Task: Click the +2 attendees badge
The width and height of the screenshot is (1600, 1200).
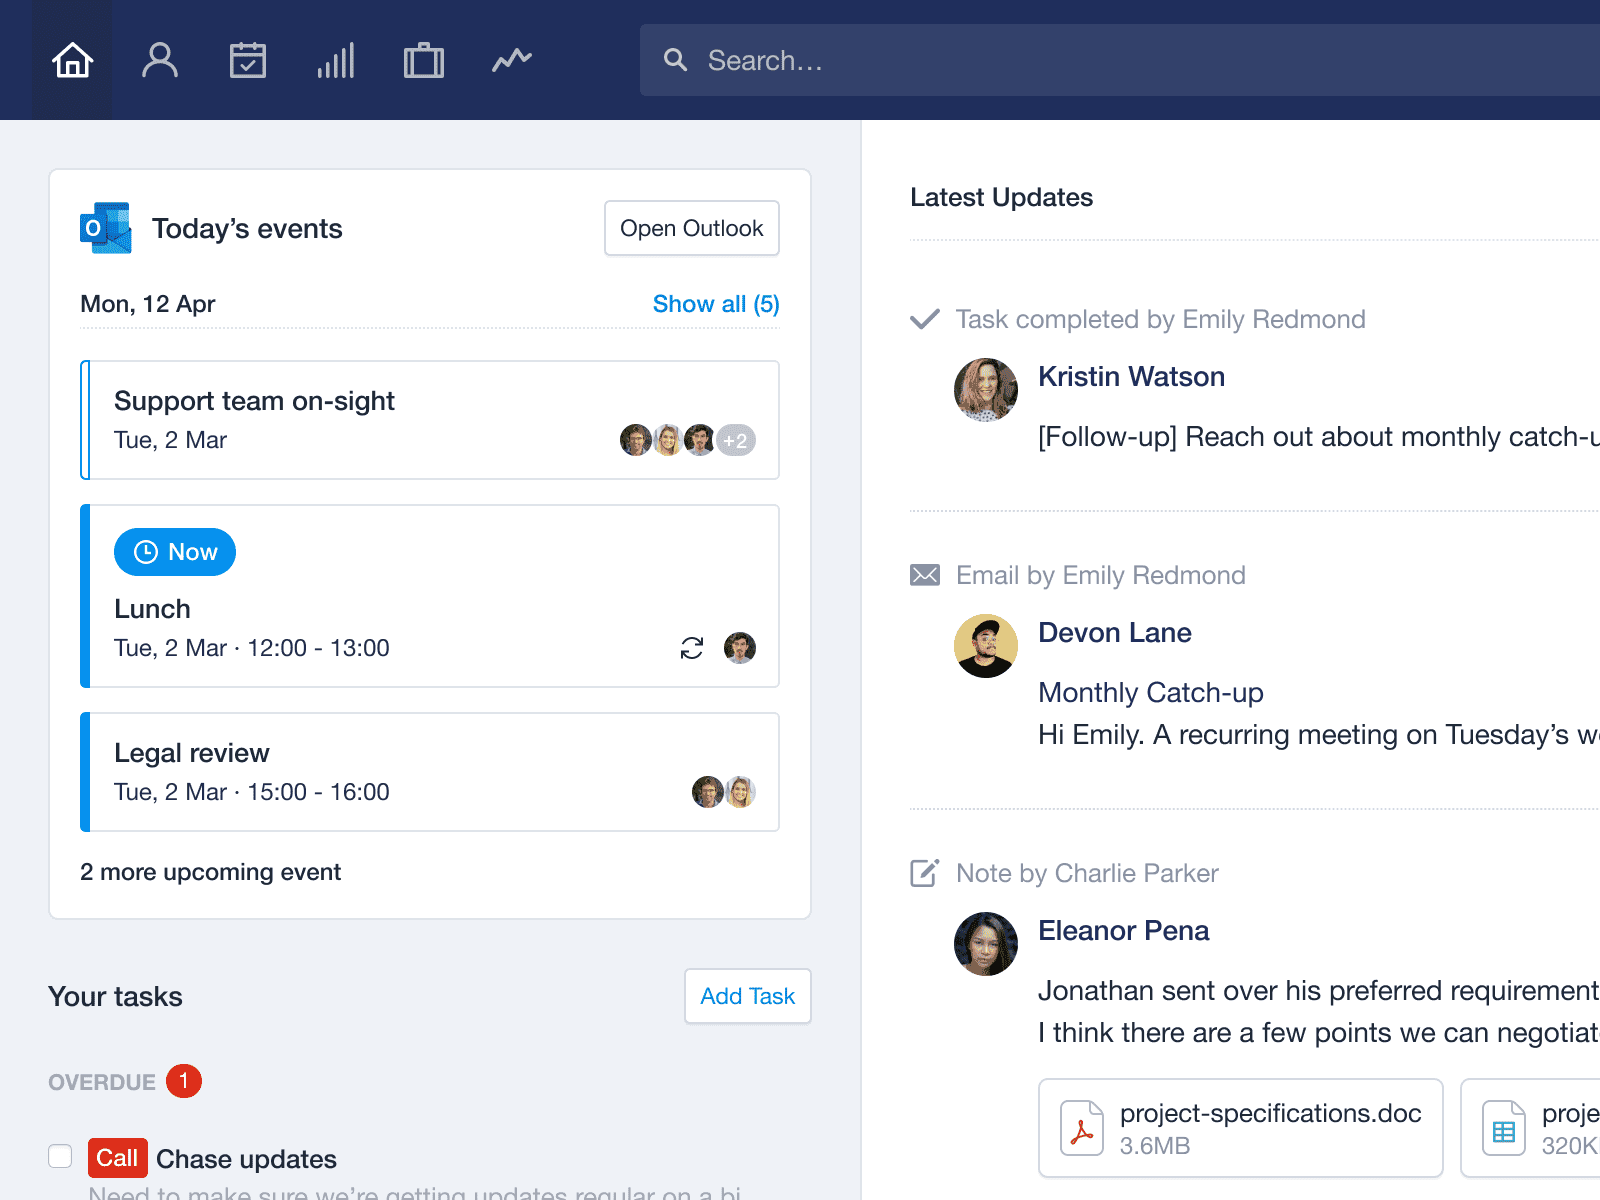Action: pyautogui.click(x=736, y=440)
